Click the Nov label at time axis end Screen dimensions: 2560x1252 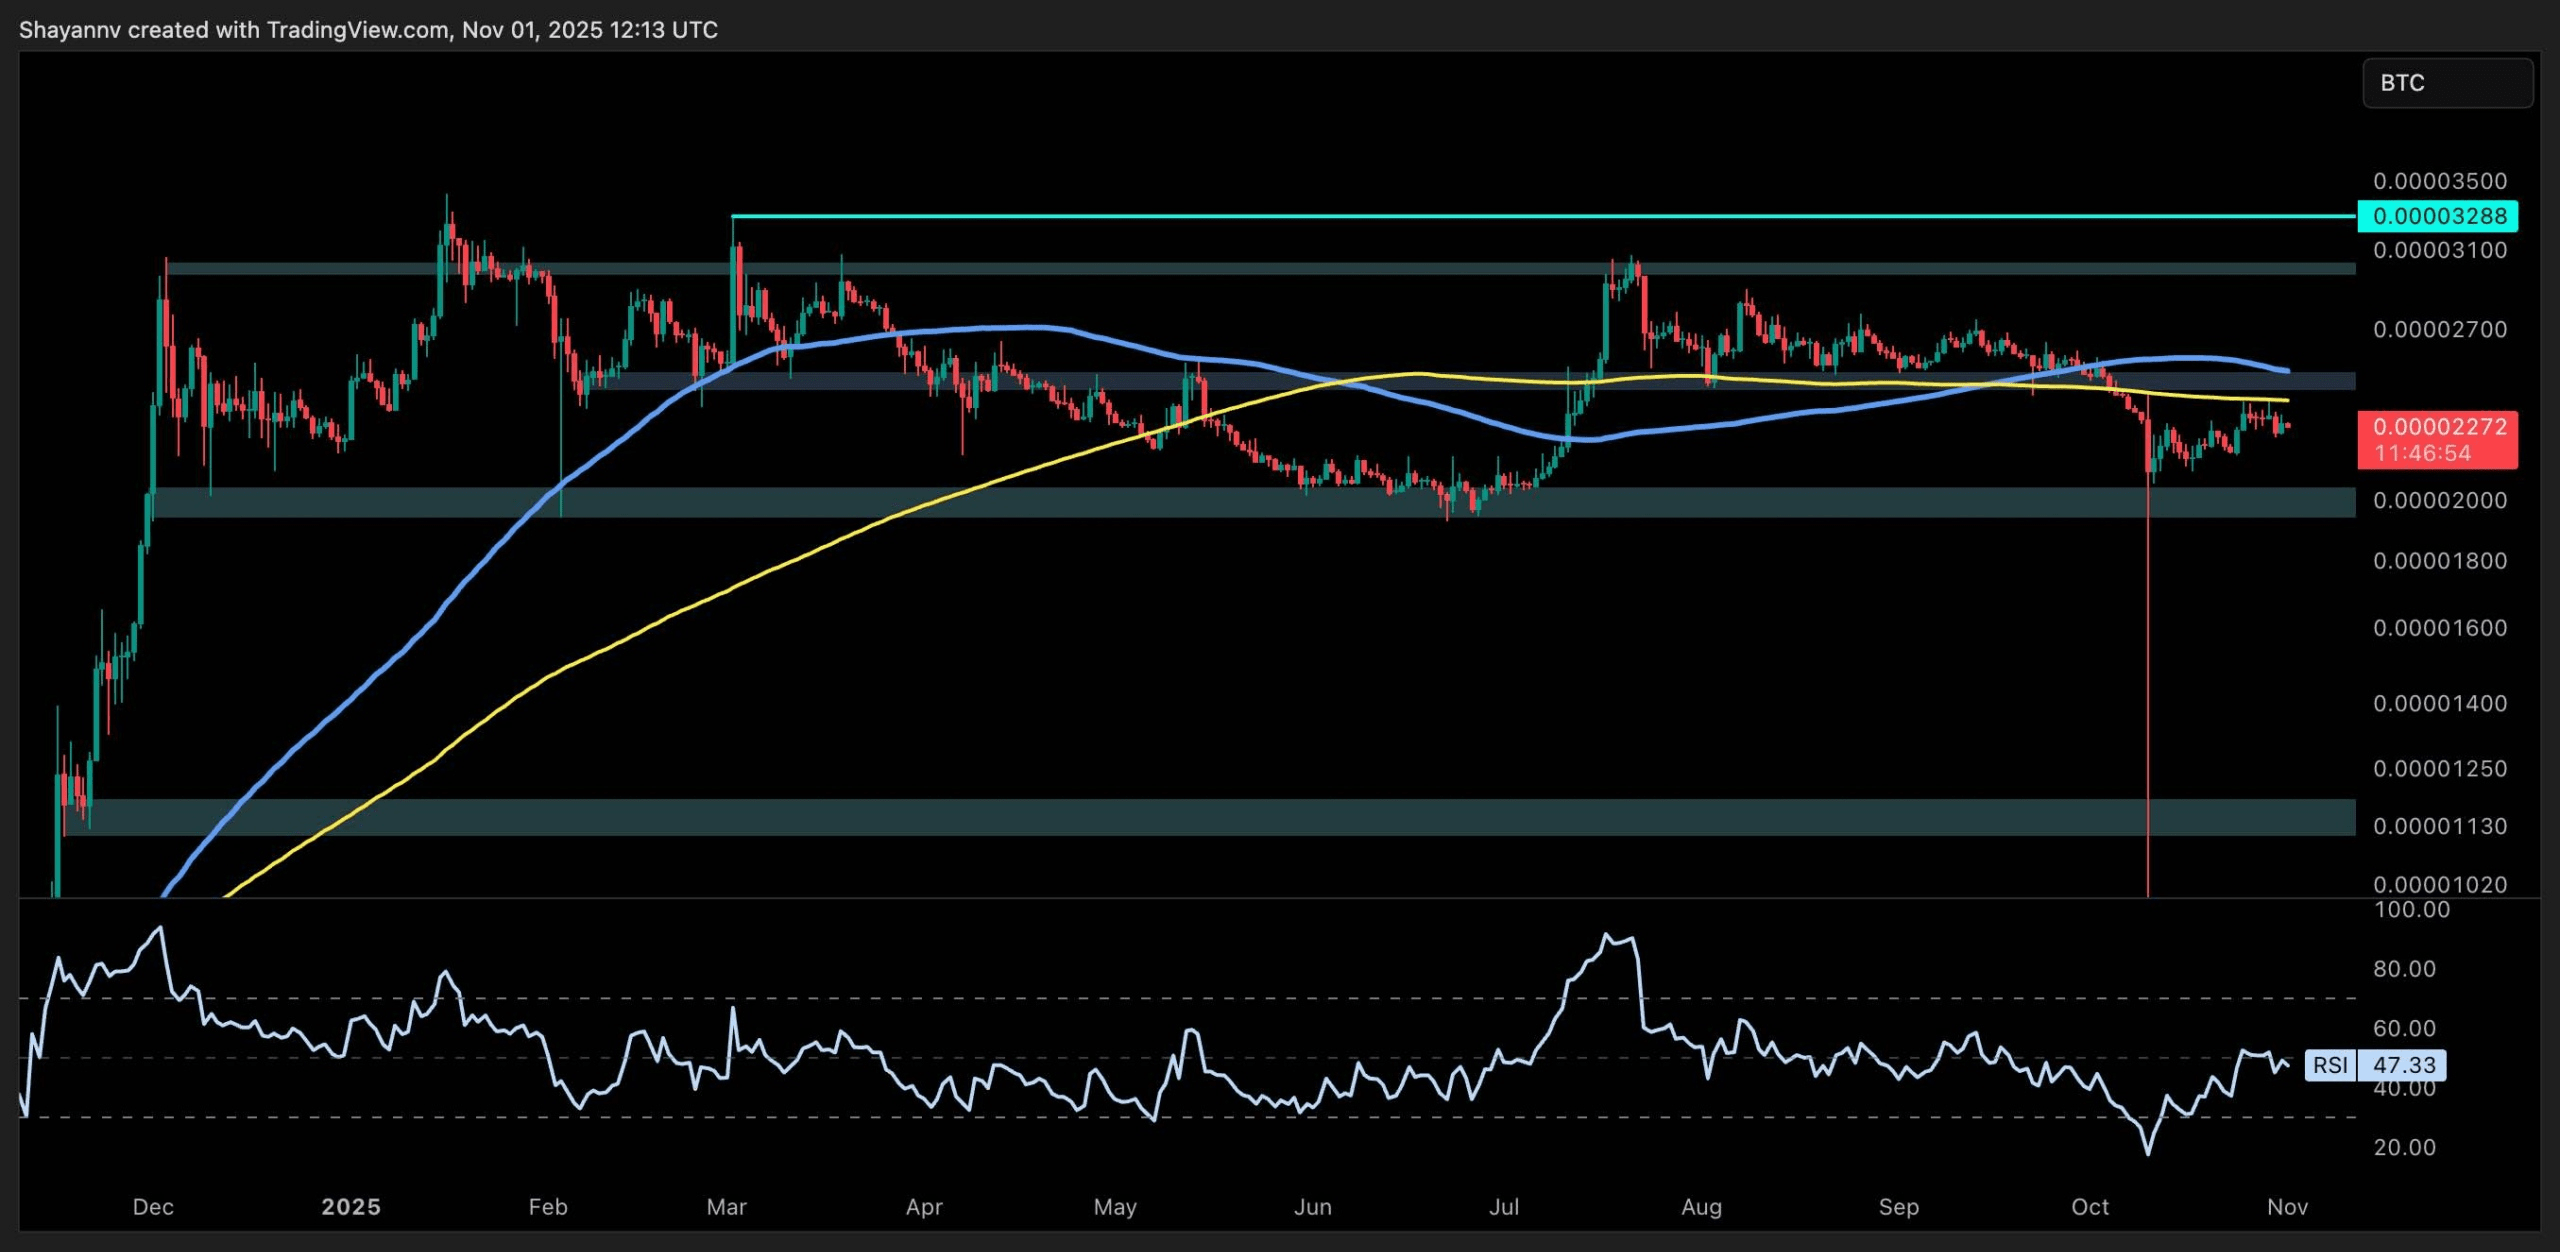[2287, 1207]
